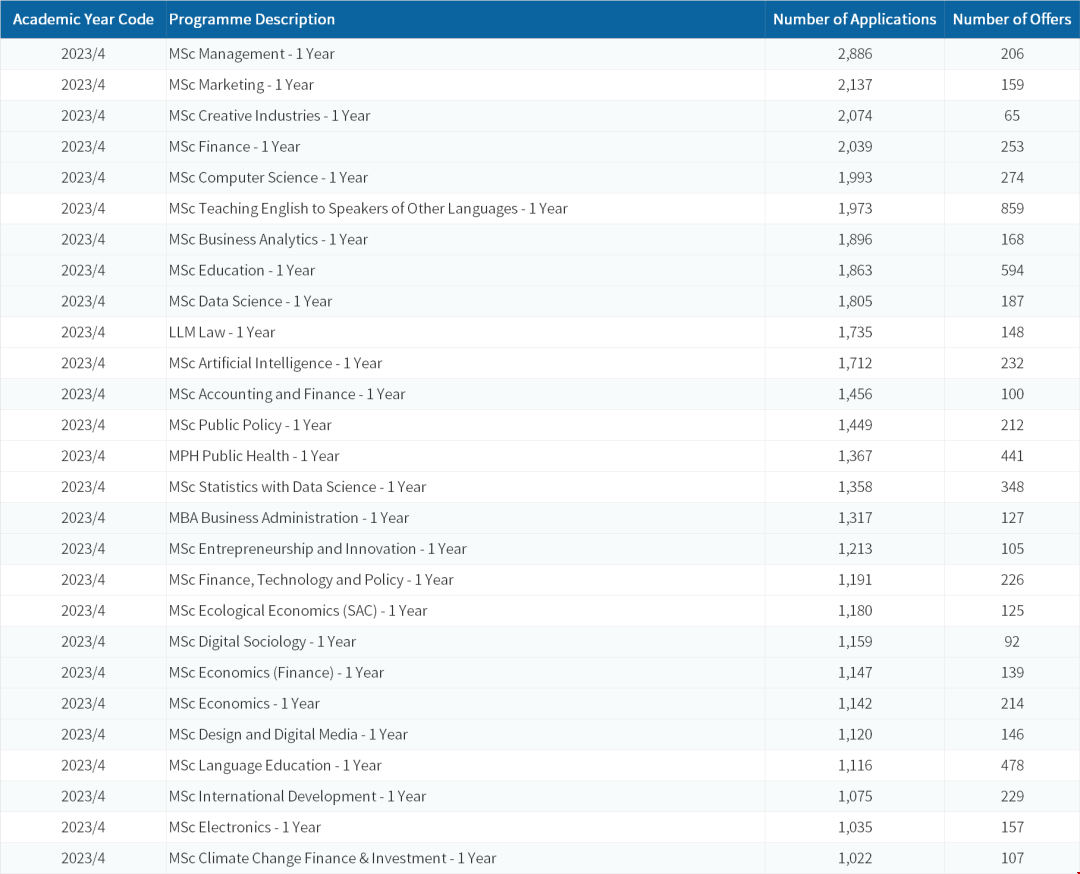Image resolution: width=1080 pixels, height=874 pixels.
Task: Select the 859 offers cell
Action: 1012,209
